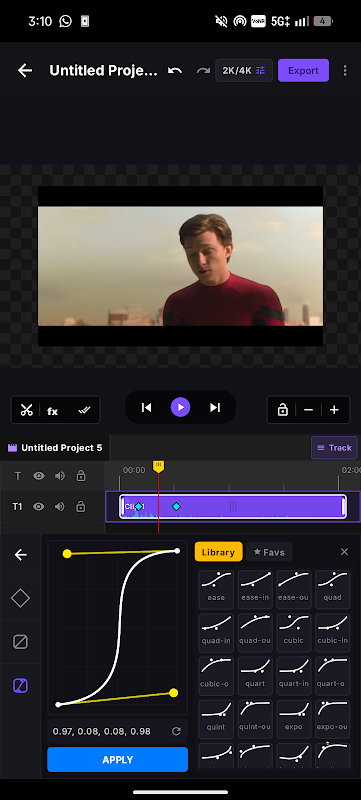The image size is (361, 800).
Task: Tap the WhatsApp status bar notification icon
Action: click(65, 21)
